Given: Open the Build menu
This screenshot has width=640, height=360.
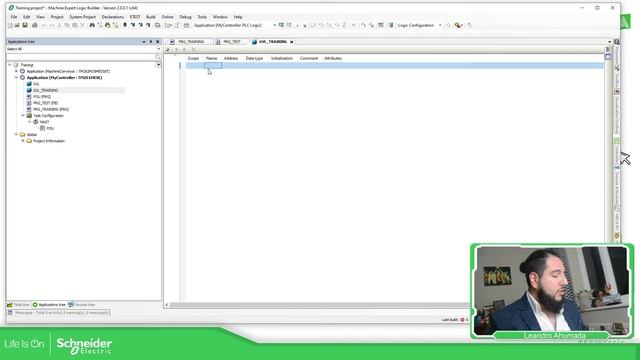Looking at the screenshot, I should [151, 17].
